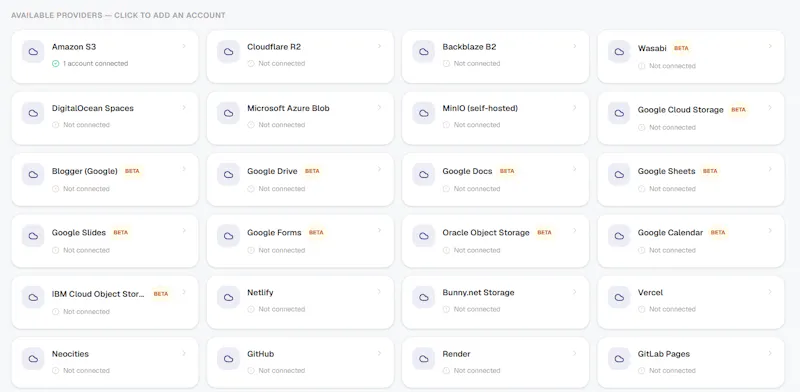Click the GitLab Pages cloud icon
Screen dimensions: 800x392
(619, 358)
